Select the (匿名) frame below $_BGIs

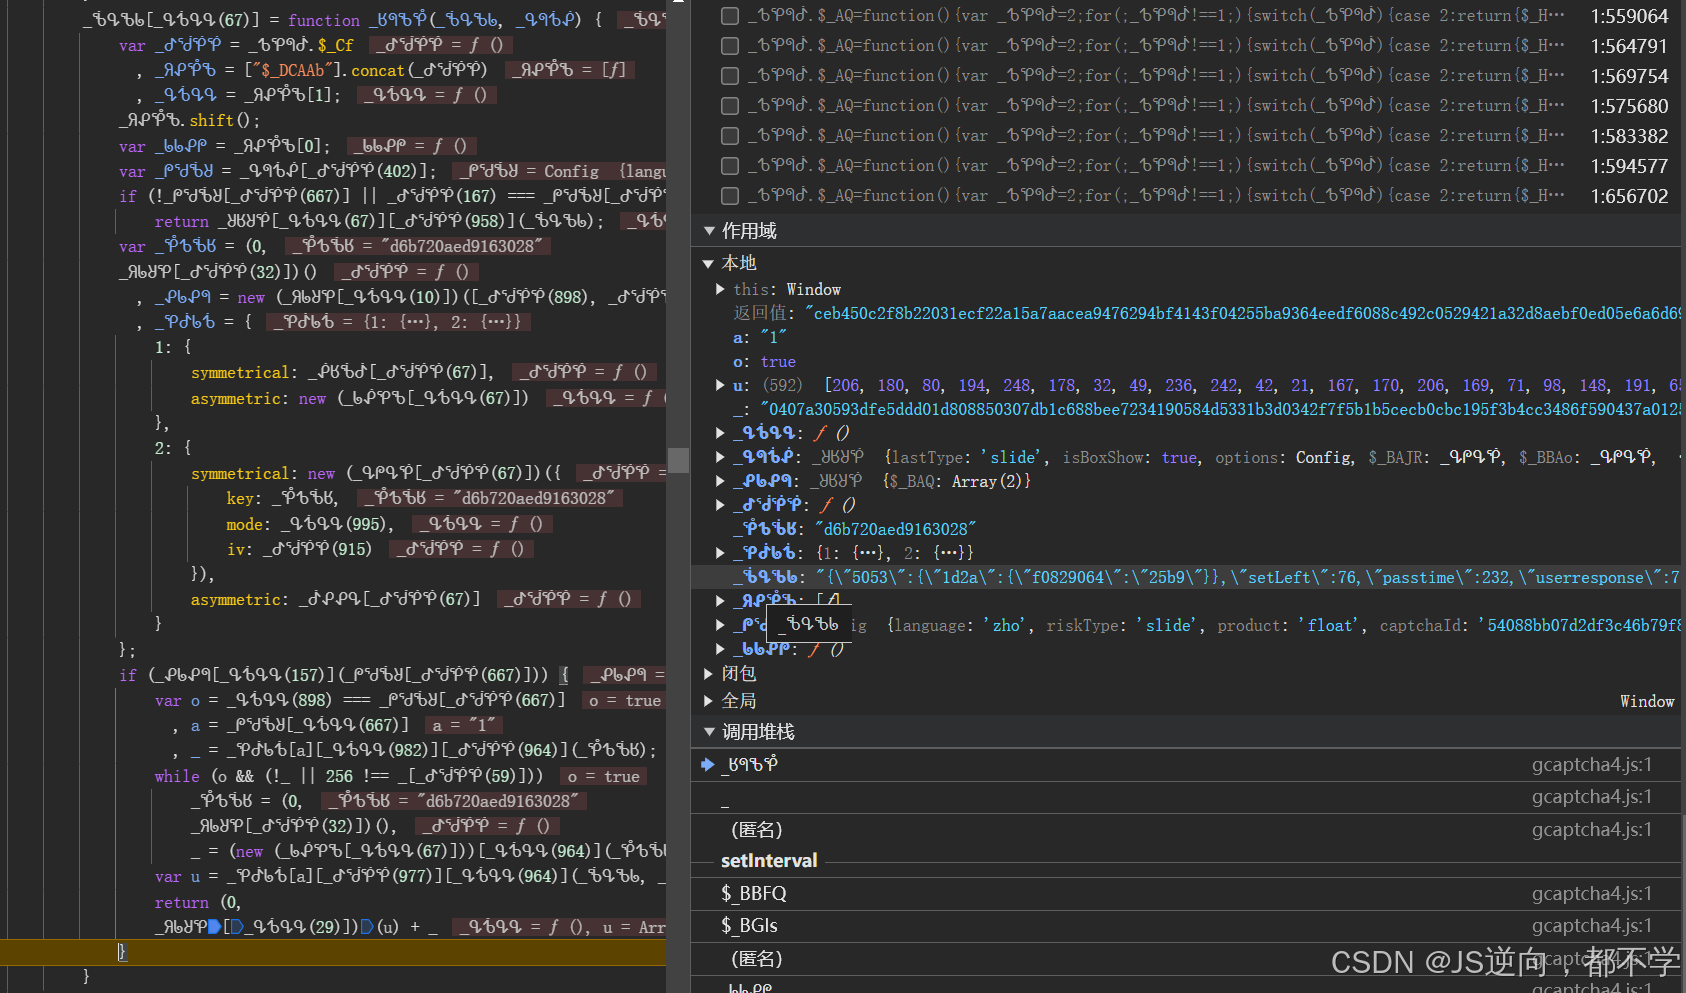click(1185, 959)
